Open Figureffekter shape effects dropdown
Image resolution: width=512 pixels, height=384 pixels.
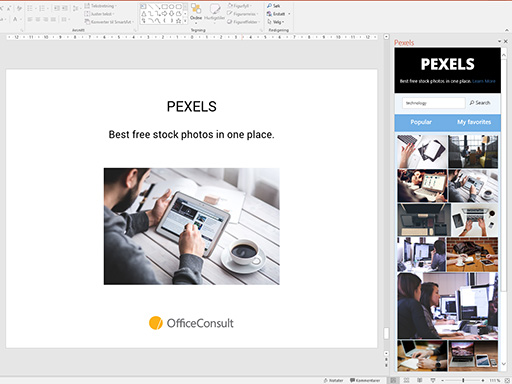[243, 22]
